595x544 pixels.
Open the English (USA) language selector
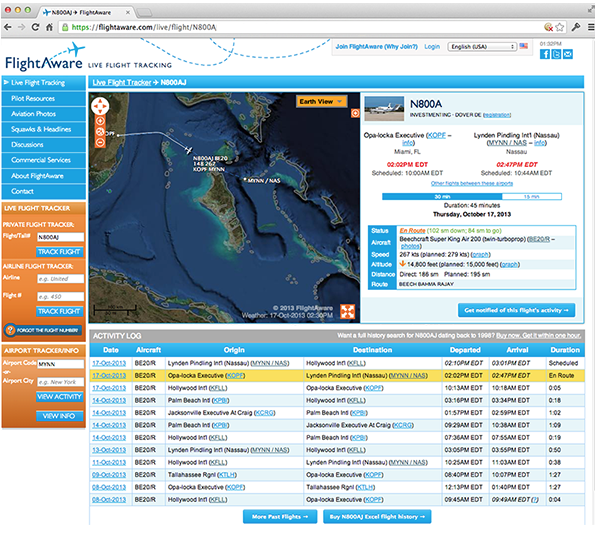tap(482, 46)
